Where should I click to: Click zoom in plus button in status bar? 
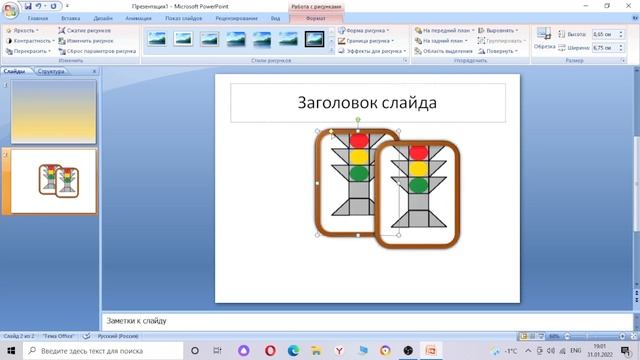[x=622, y=336]
